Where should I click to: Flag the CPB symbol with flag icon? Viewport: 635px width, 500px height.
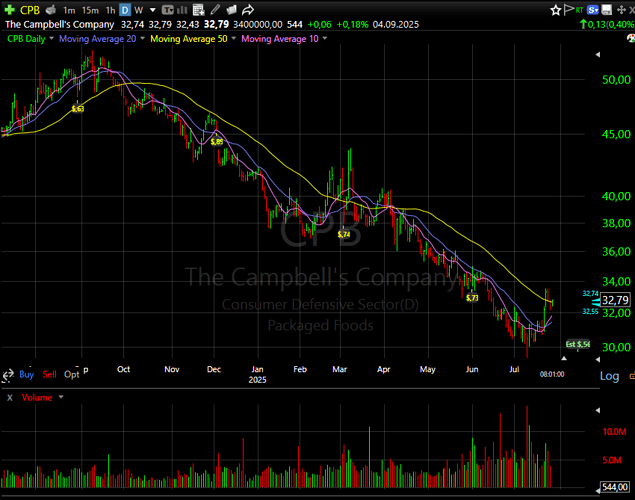tap(569, 10)
